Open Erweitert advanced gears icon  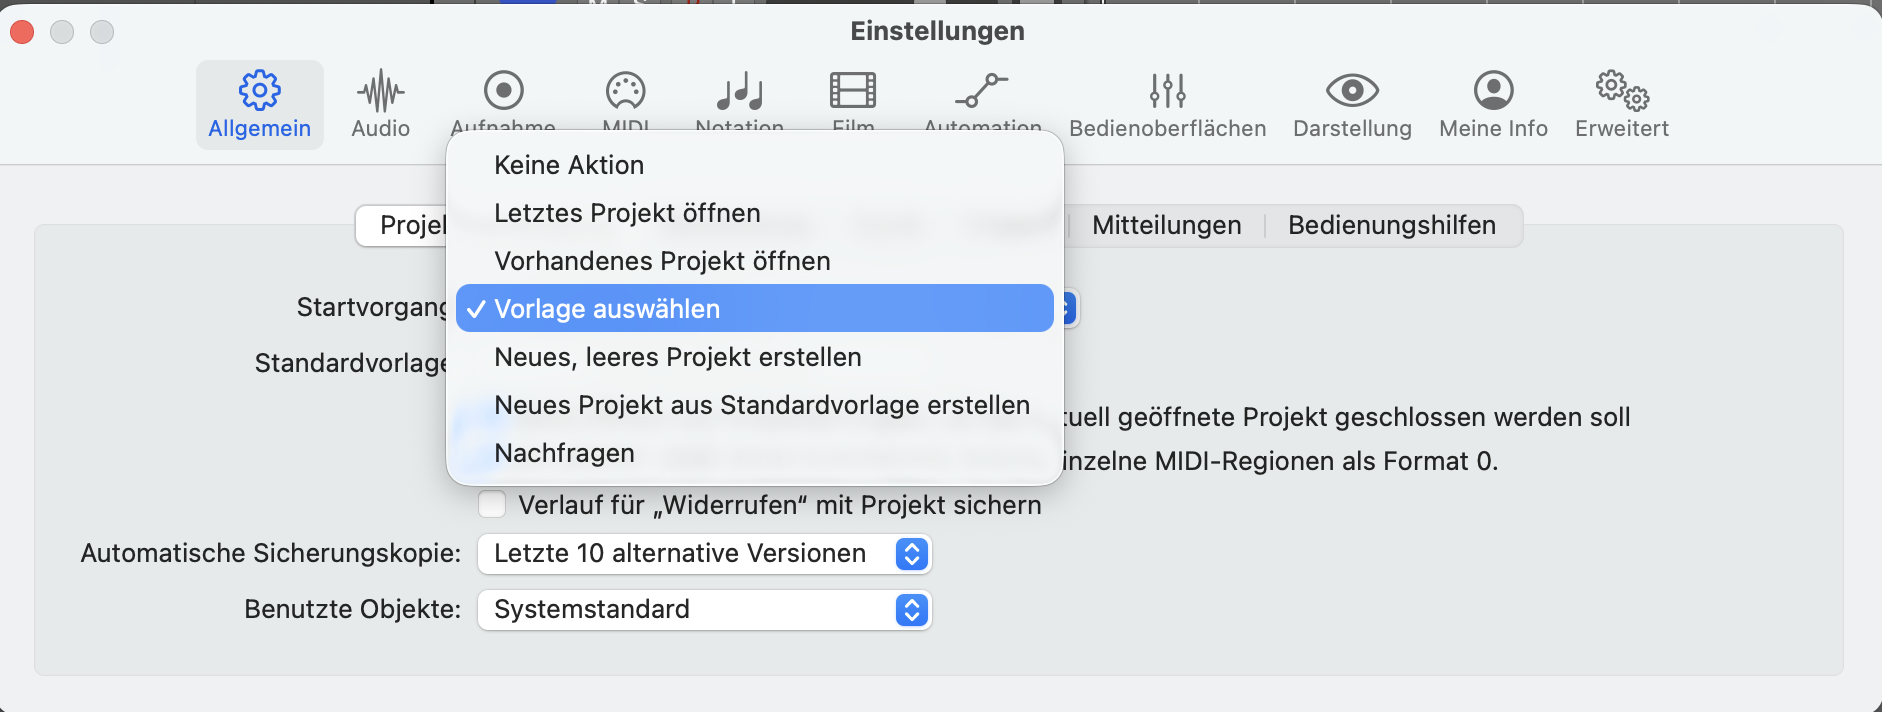[x=1621, y=91]
